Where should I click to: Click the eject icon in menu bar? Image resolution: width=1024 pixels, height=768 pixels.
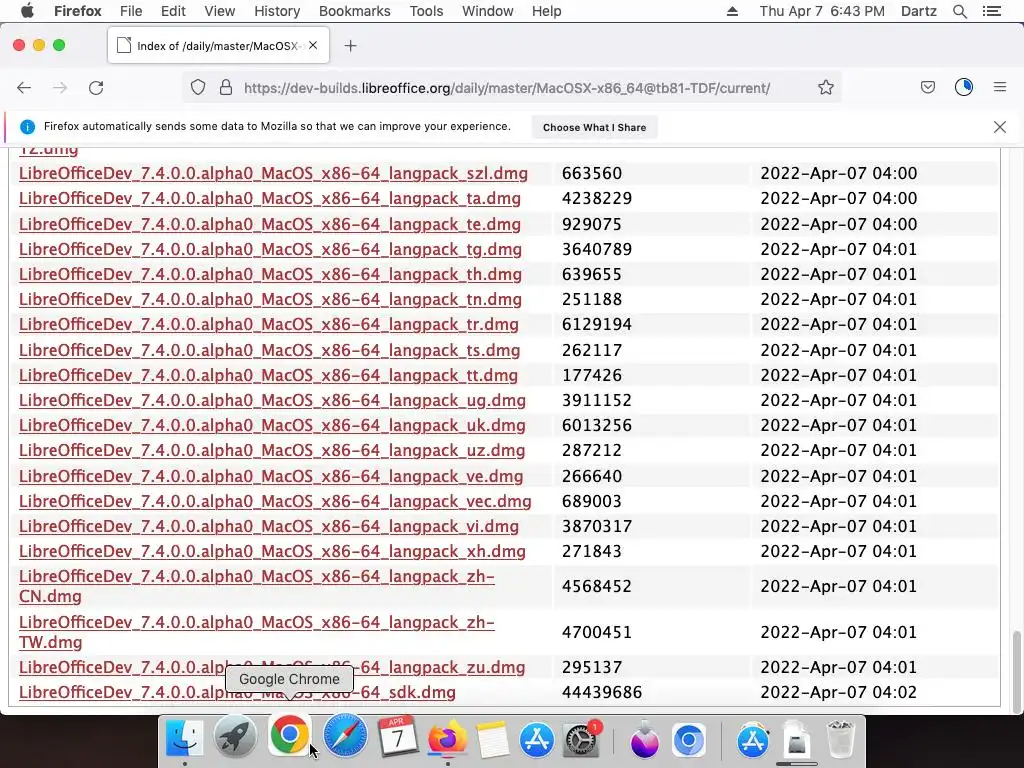pyautogui.click(x=732, y=11)
